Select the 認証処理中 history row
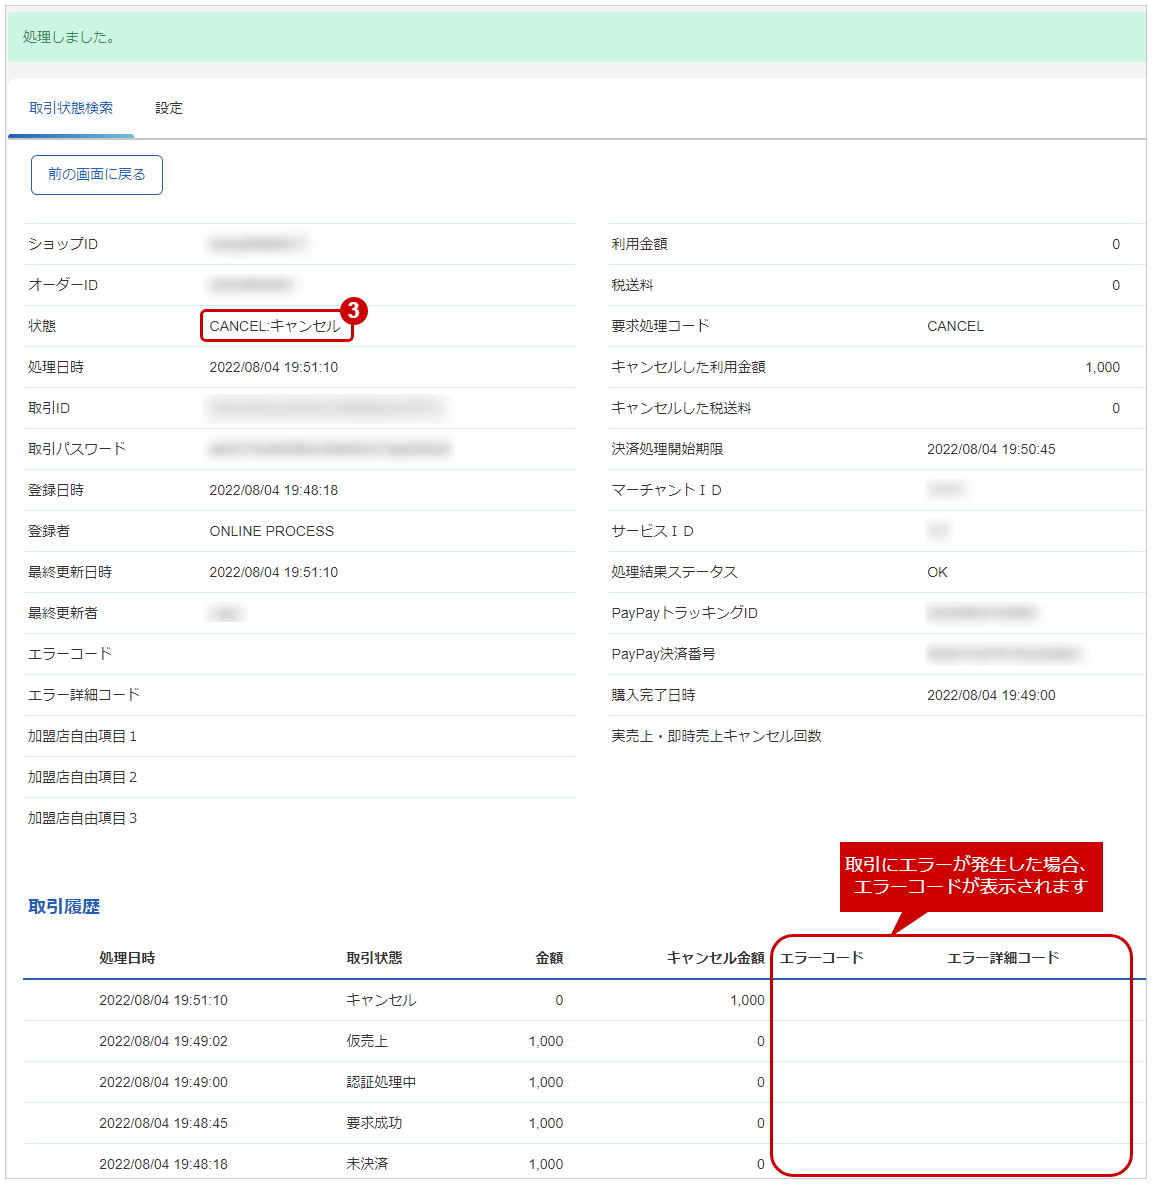The image size is (1152, 1184). coord(584,1081)
